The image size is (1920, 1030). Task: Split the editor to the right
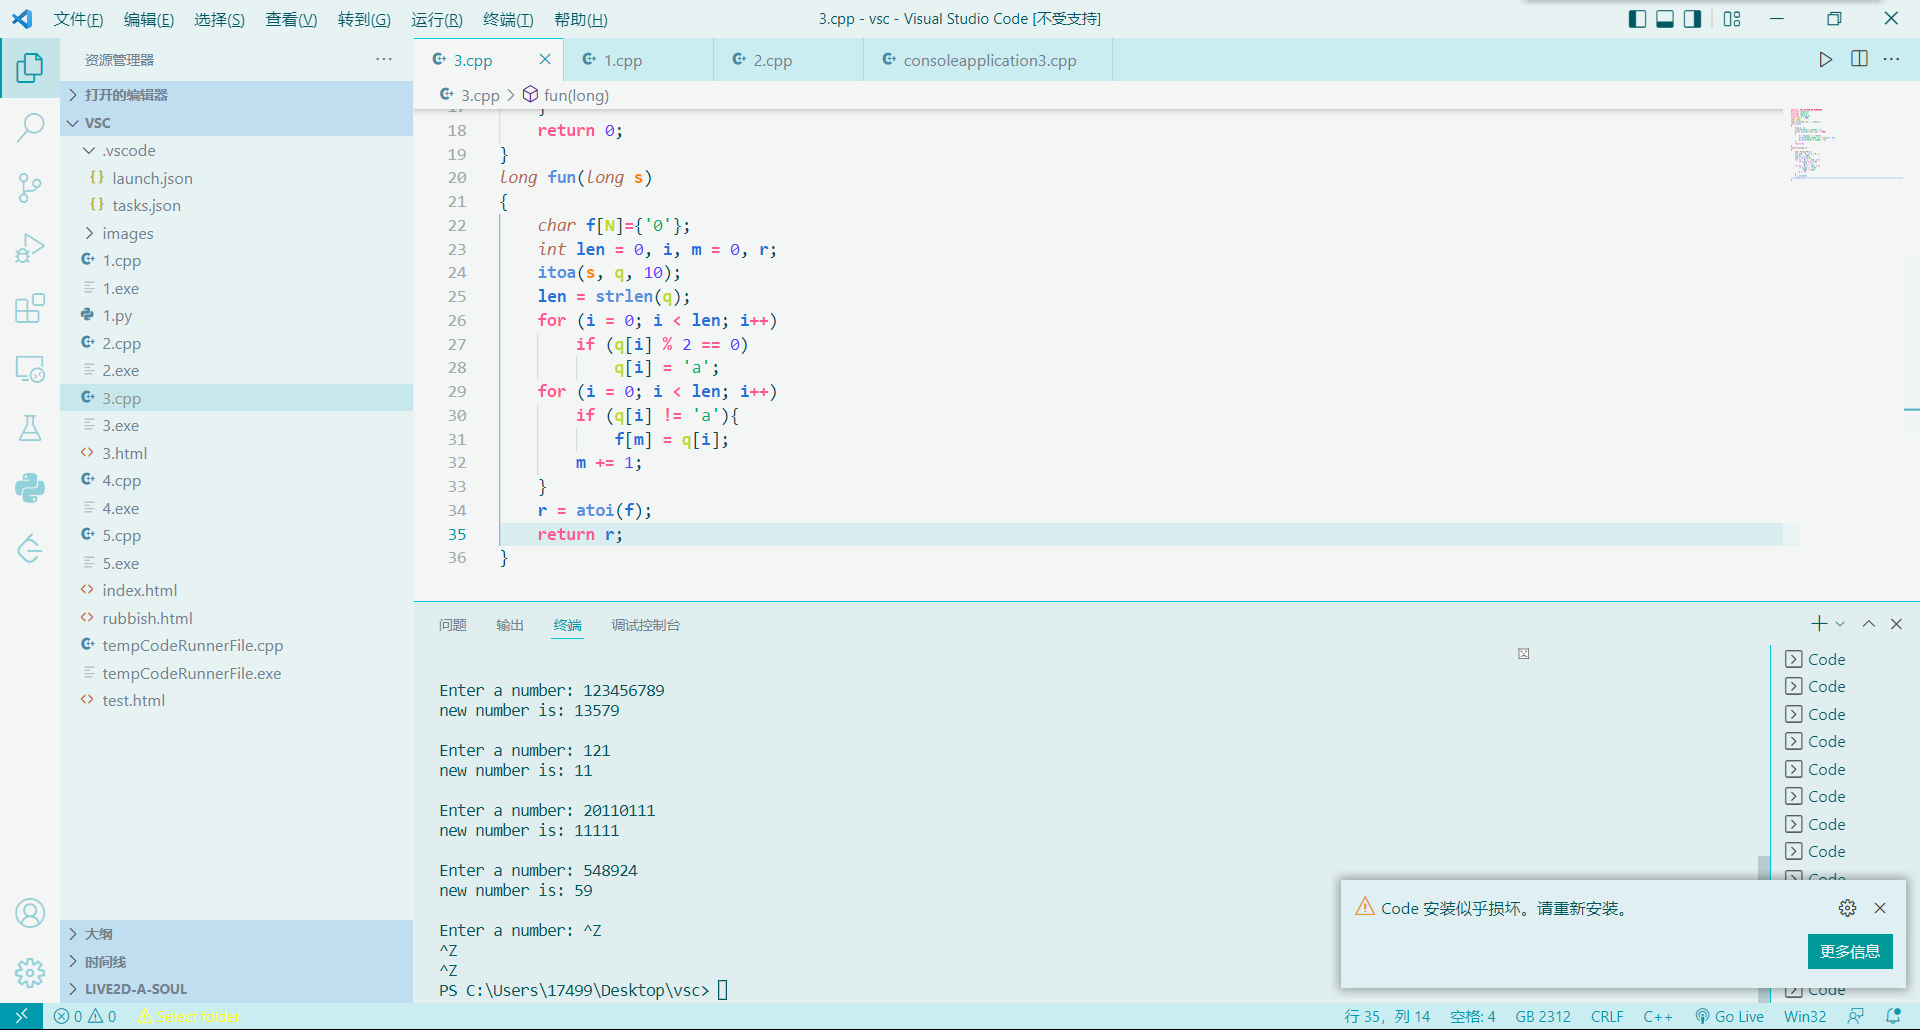coord(1859,59)
